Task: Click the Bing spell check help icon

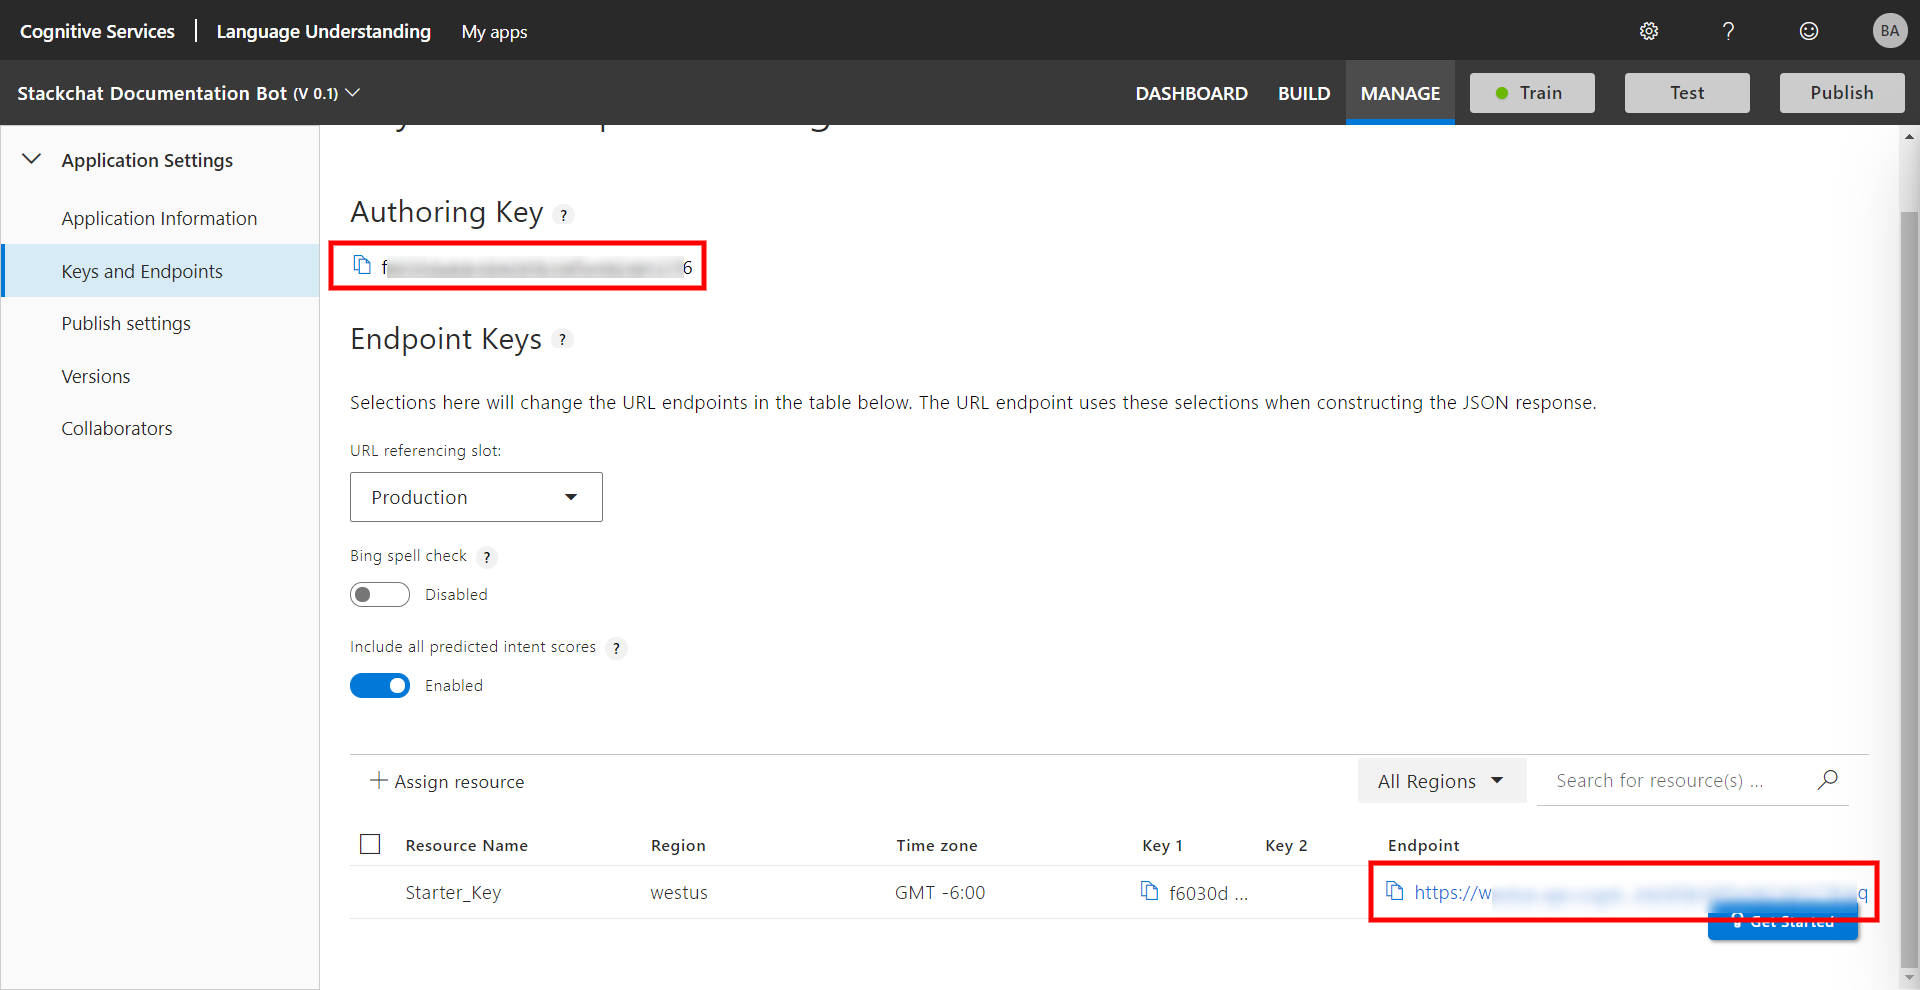Action: coord(487,557)
